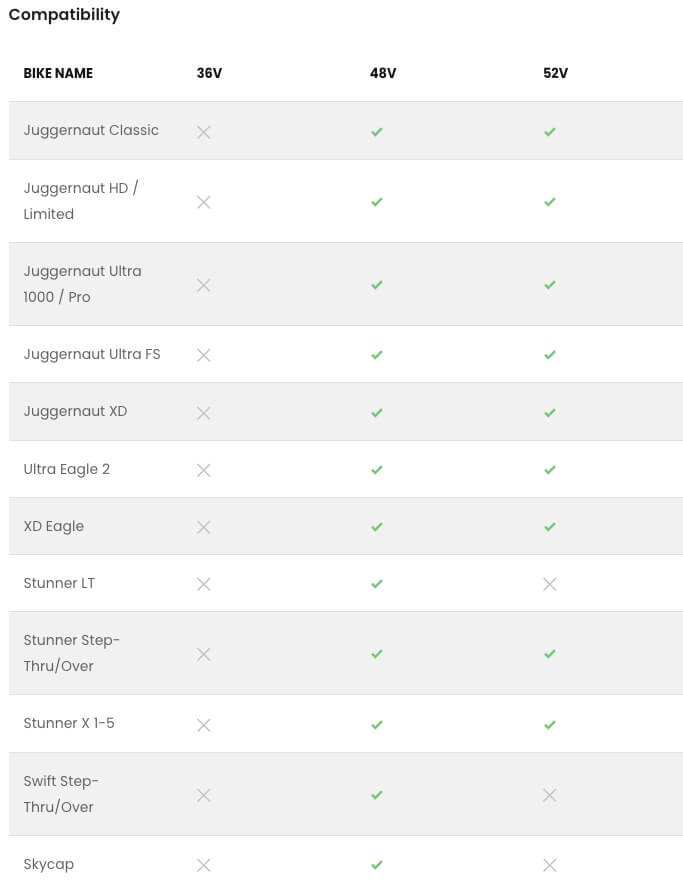Click the 36V cross for XD Eagle
The image size is (683, 890).
point(204,527)
